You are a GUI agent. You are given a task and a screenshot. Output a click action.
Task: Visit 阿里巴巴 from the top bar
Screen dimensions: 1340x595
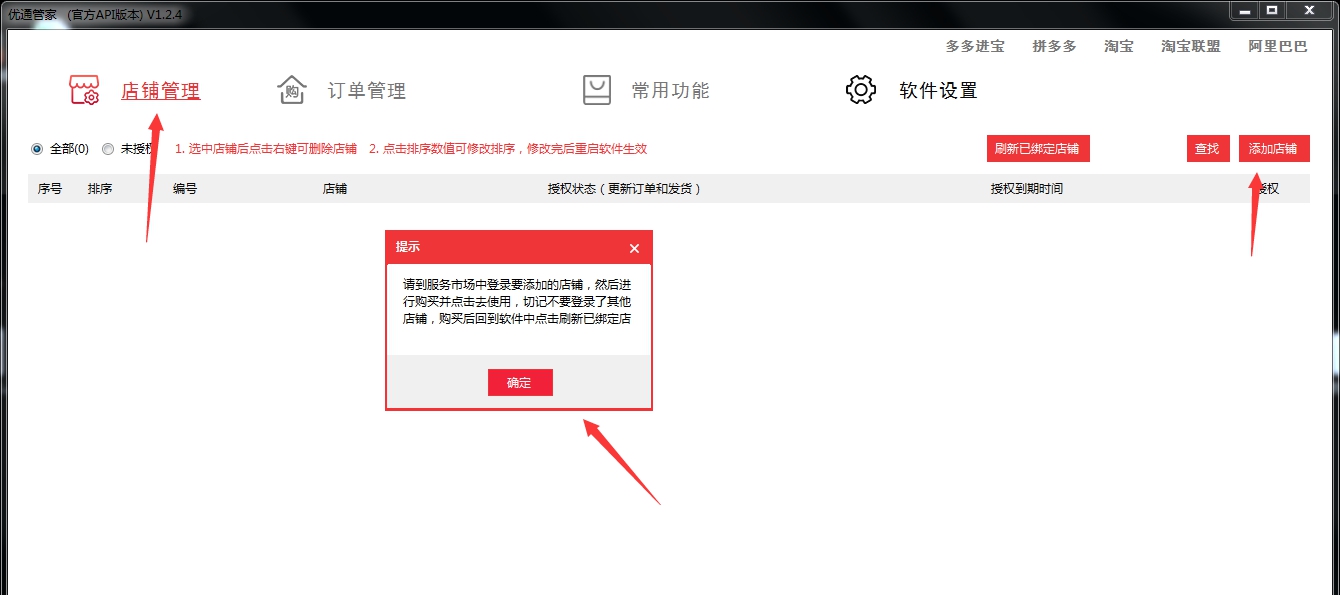coord(1278,46)
